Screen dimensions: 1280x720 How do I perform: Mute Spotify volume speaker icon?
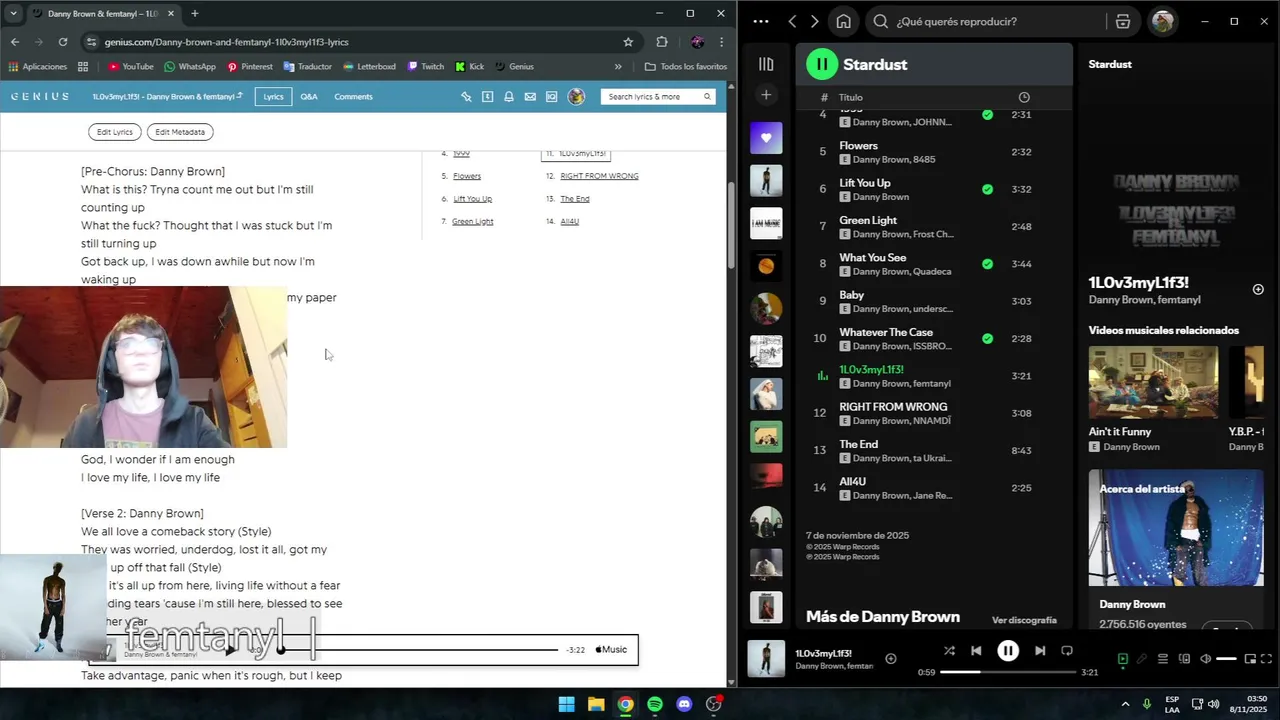pos(1205,659)
